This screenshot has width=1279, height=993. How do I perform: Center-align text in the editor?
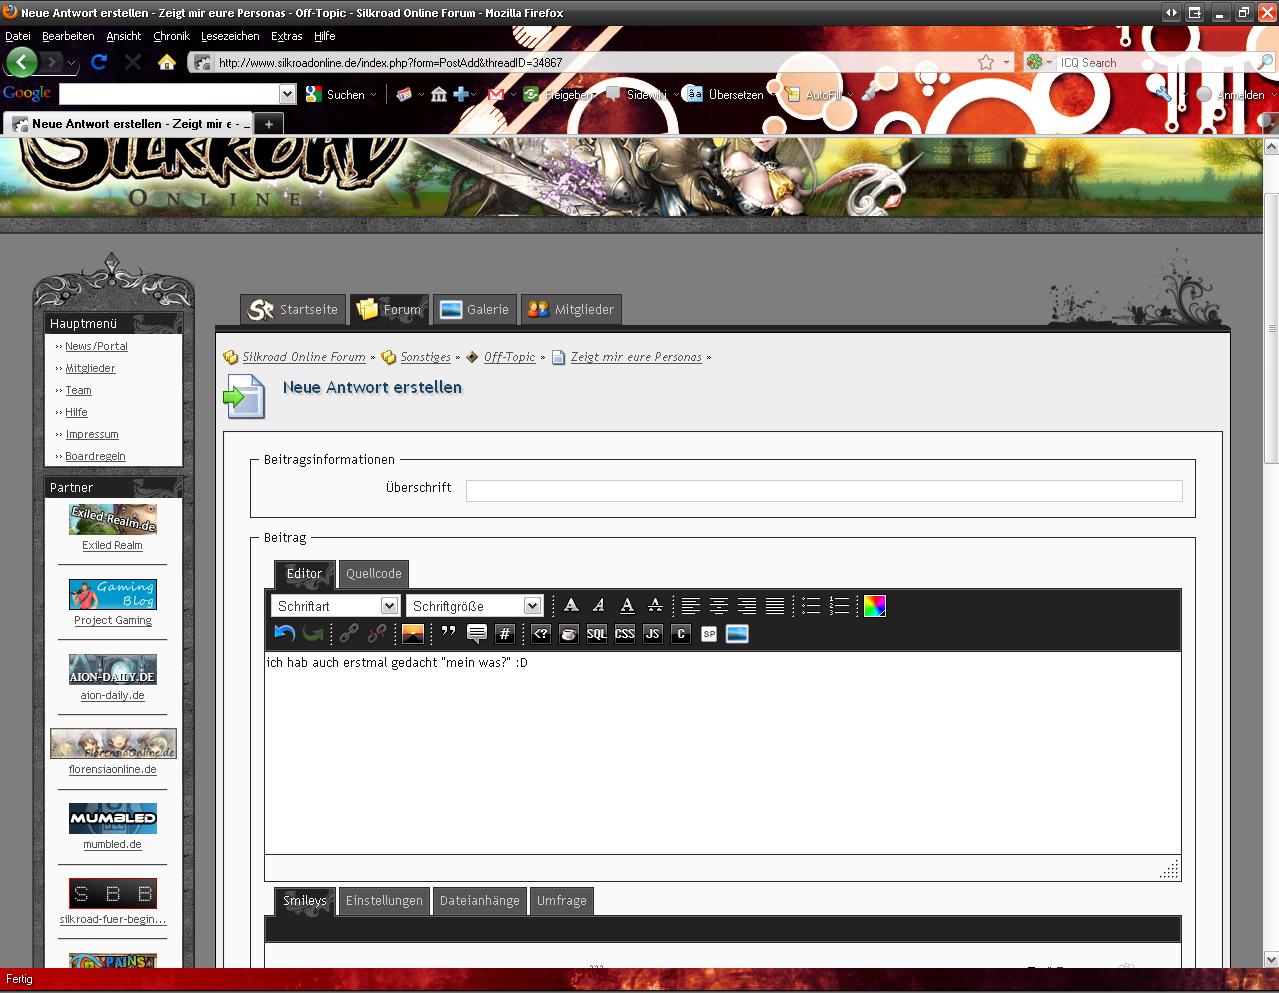719,606
